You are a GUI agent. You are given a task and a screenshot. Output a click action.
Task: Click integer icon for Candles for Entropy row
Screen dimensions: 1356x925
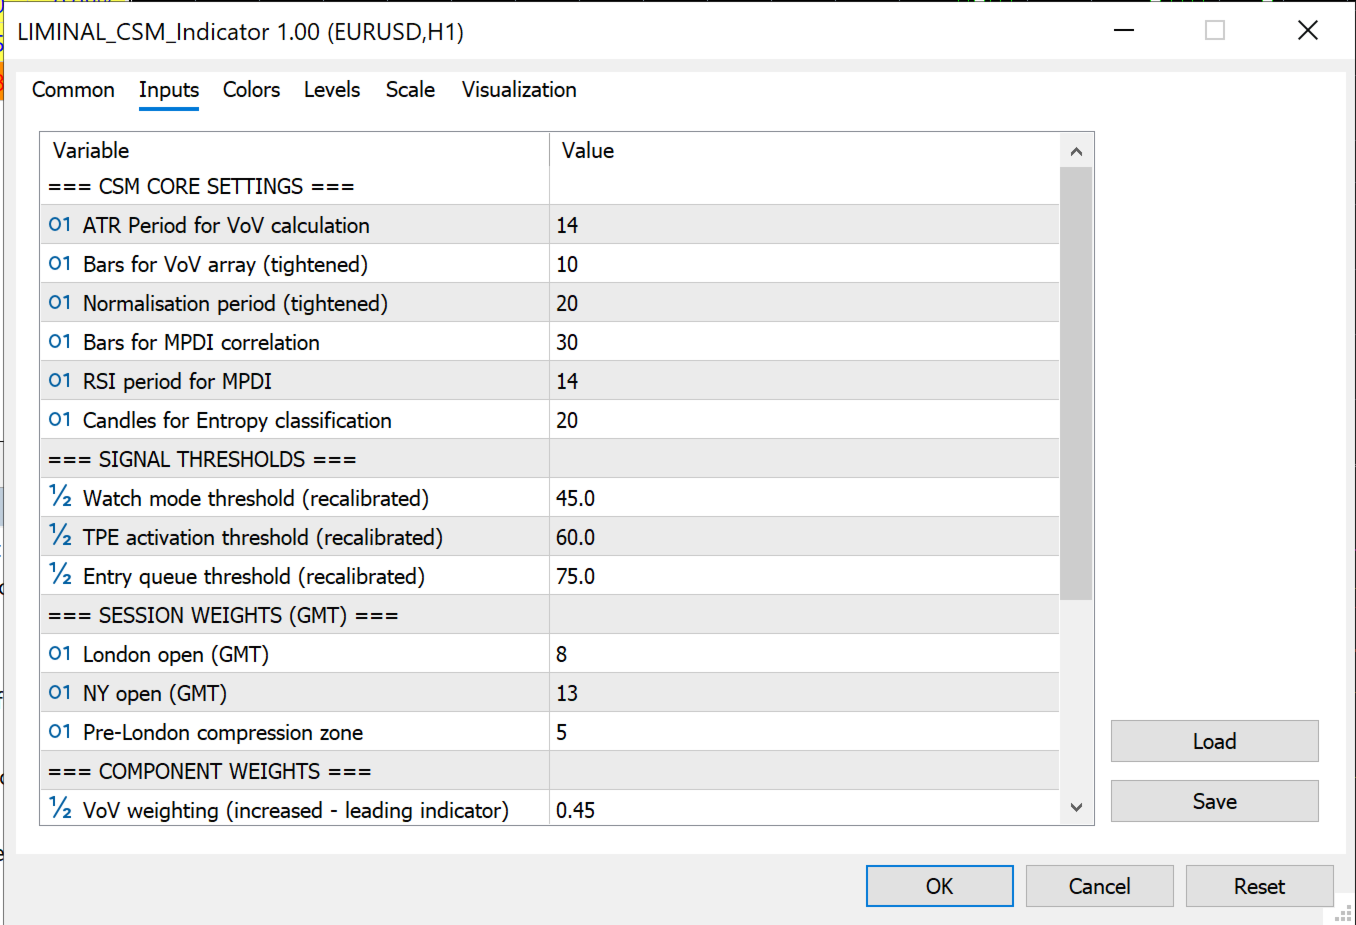pyautogui.click(x=60, y=420)
